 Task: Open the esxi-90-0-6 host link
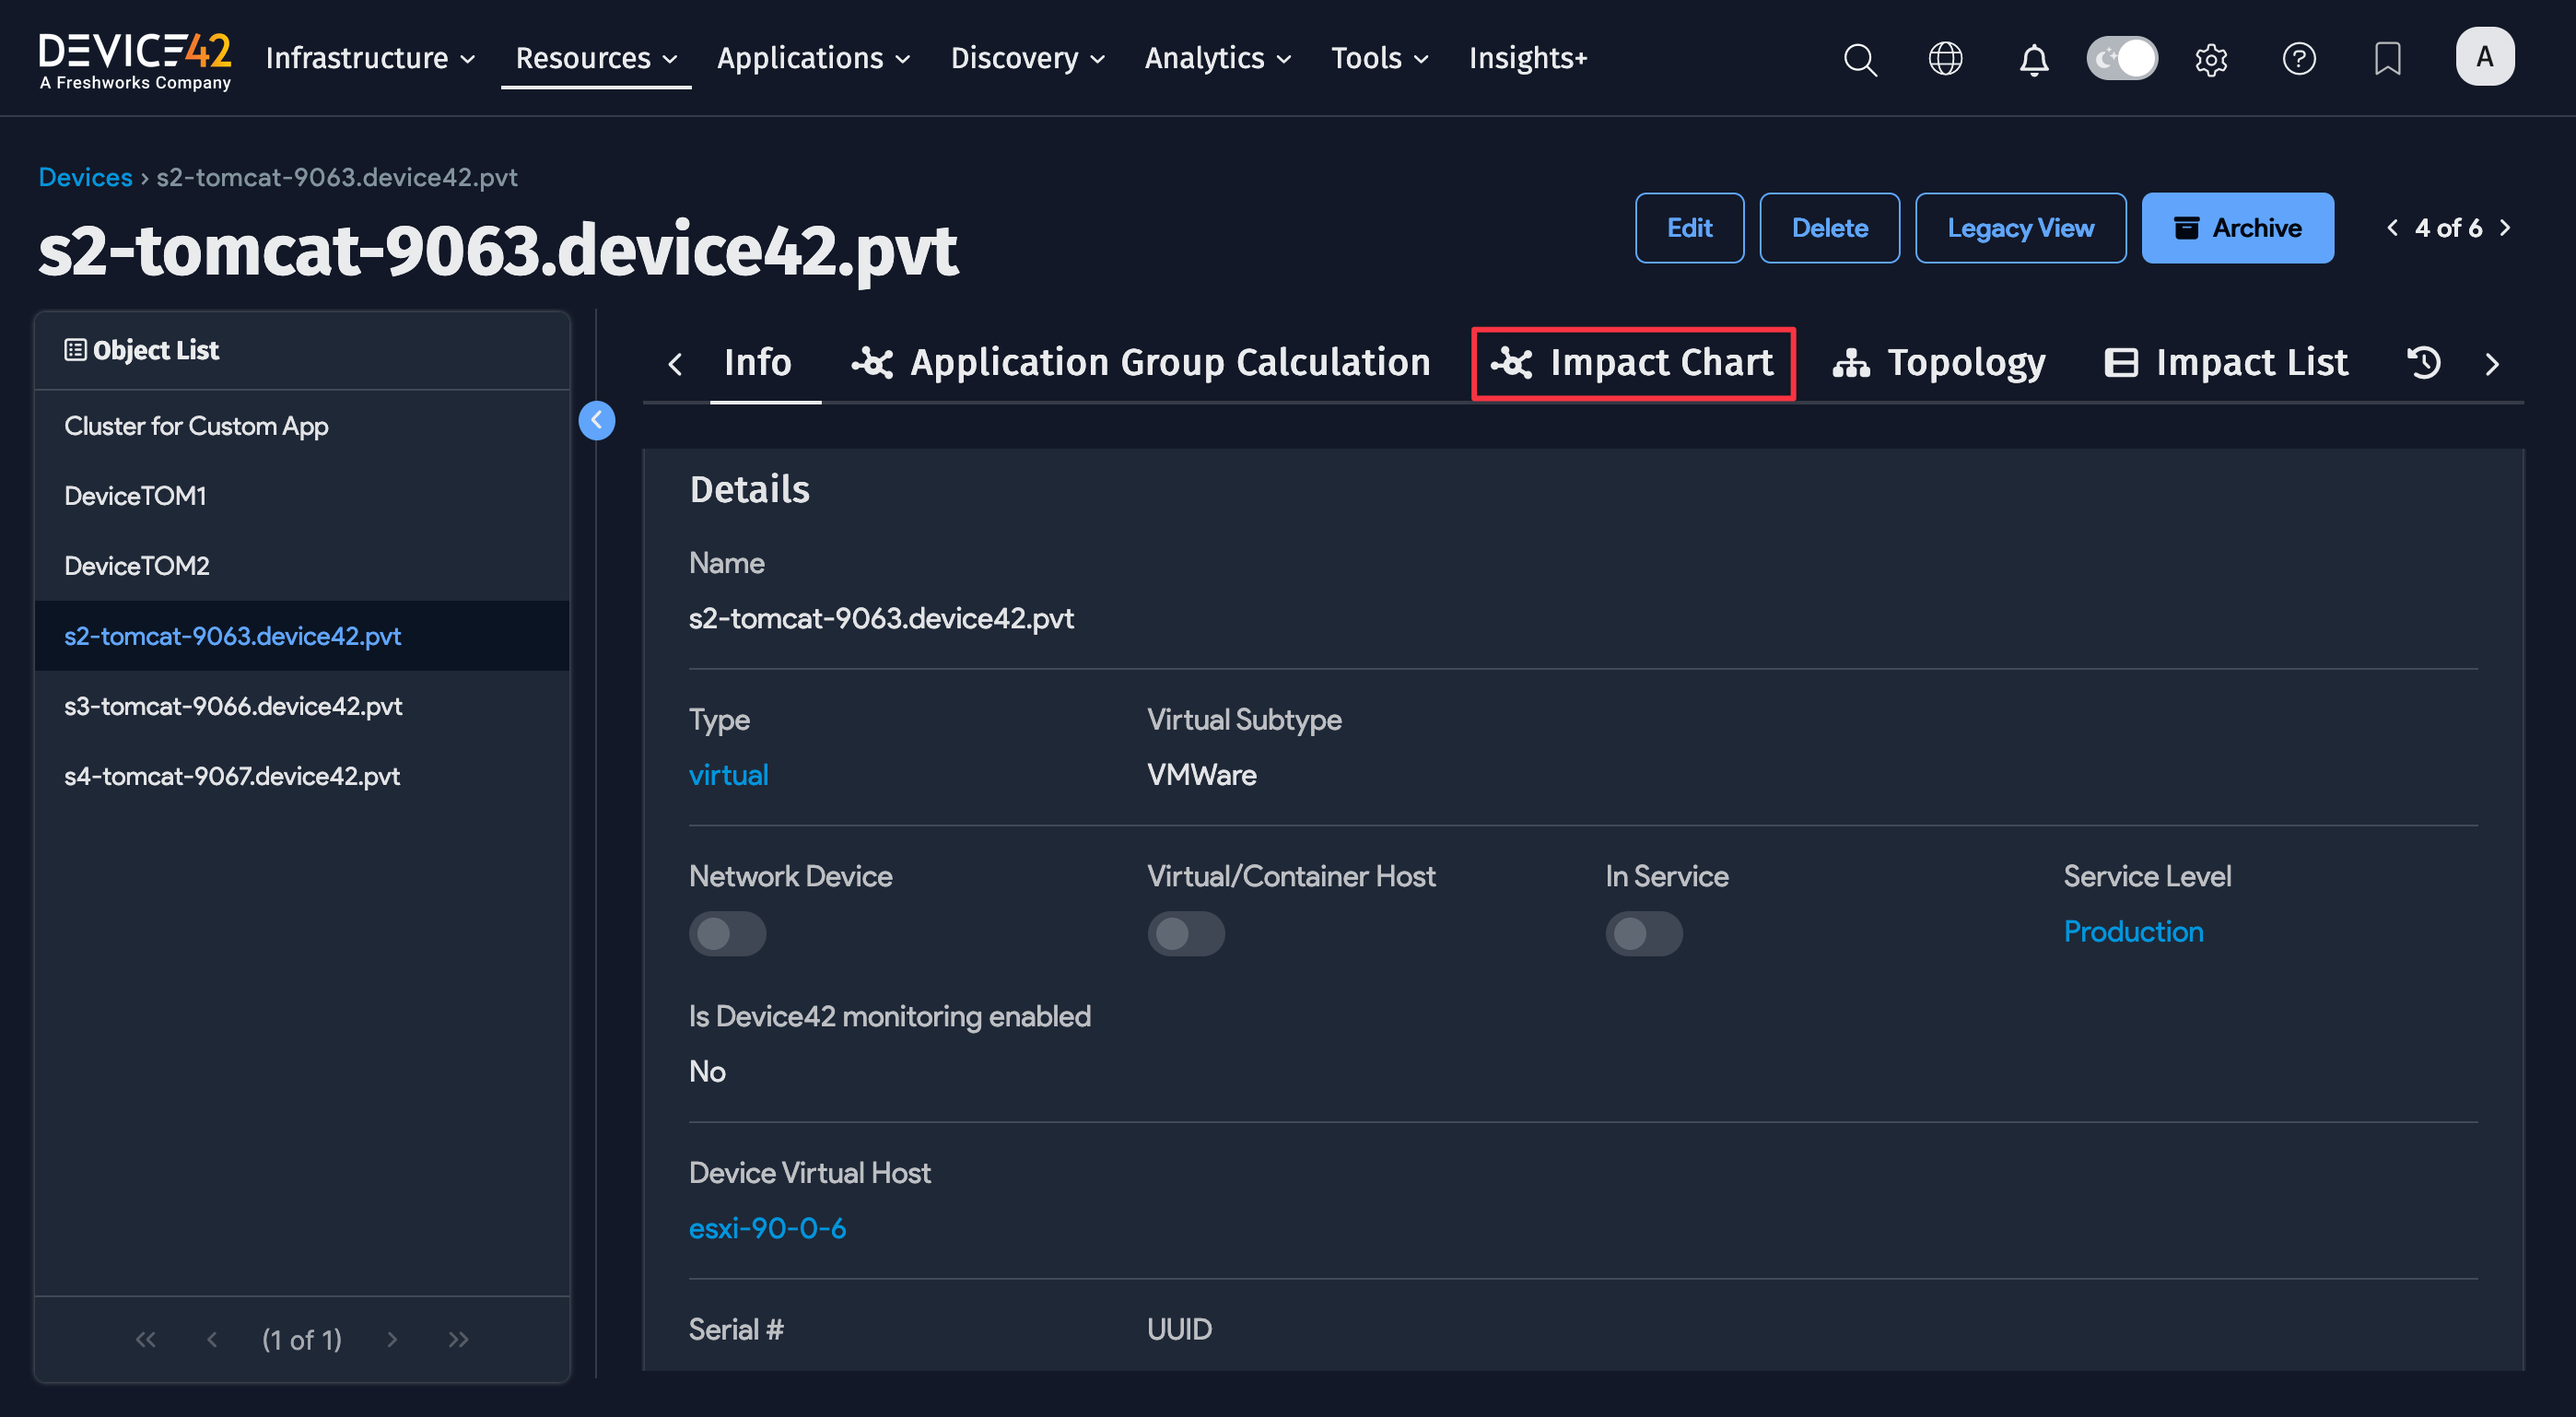click(x=767, y=1228)
